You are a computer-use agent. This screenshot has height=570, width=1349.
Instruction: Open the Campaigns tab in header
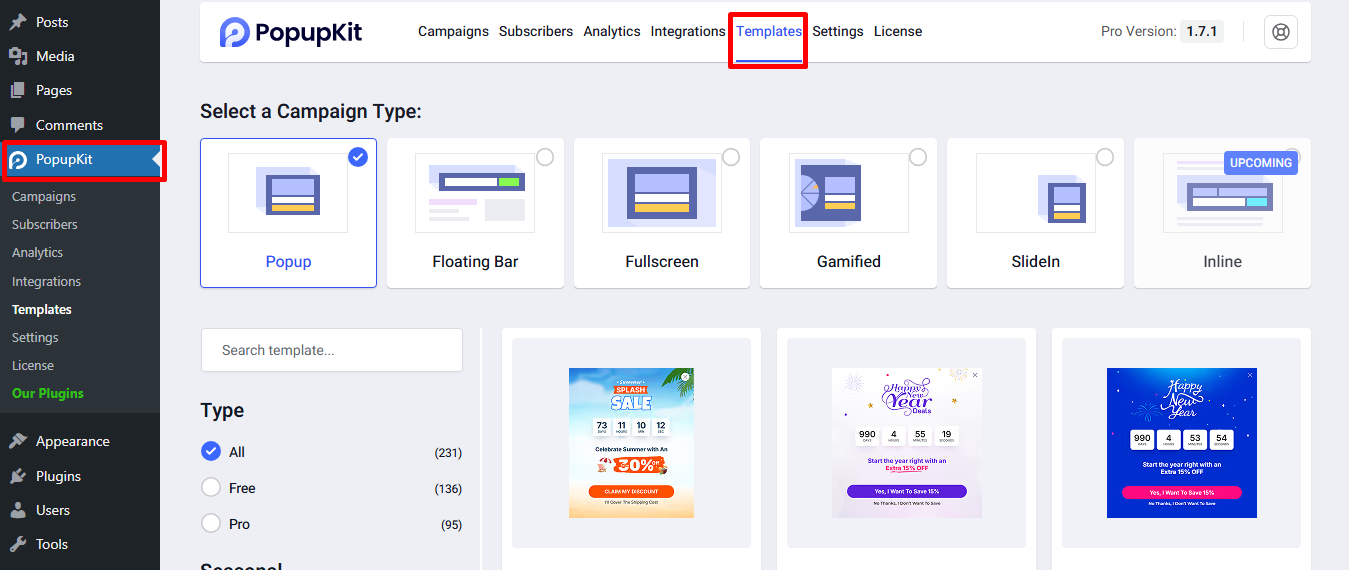click(453, 31)
